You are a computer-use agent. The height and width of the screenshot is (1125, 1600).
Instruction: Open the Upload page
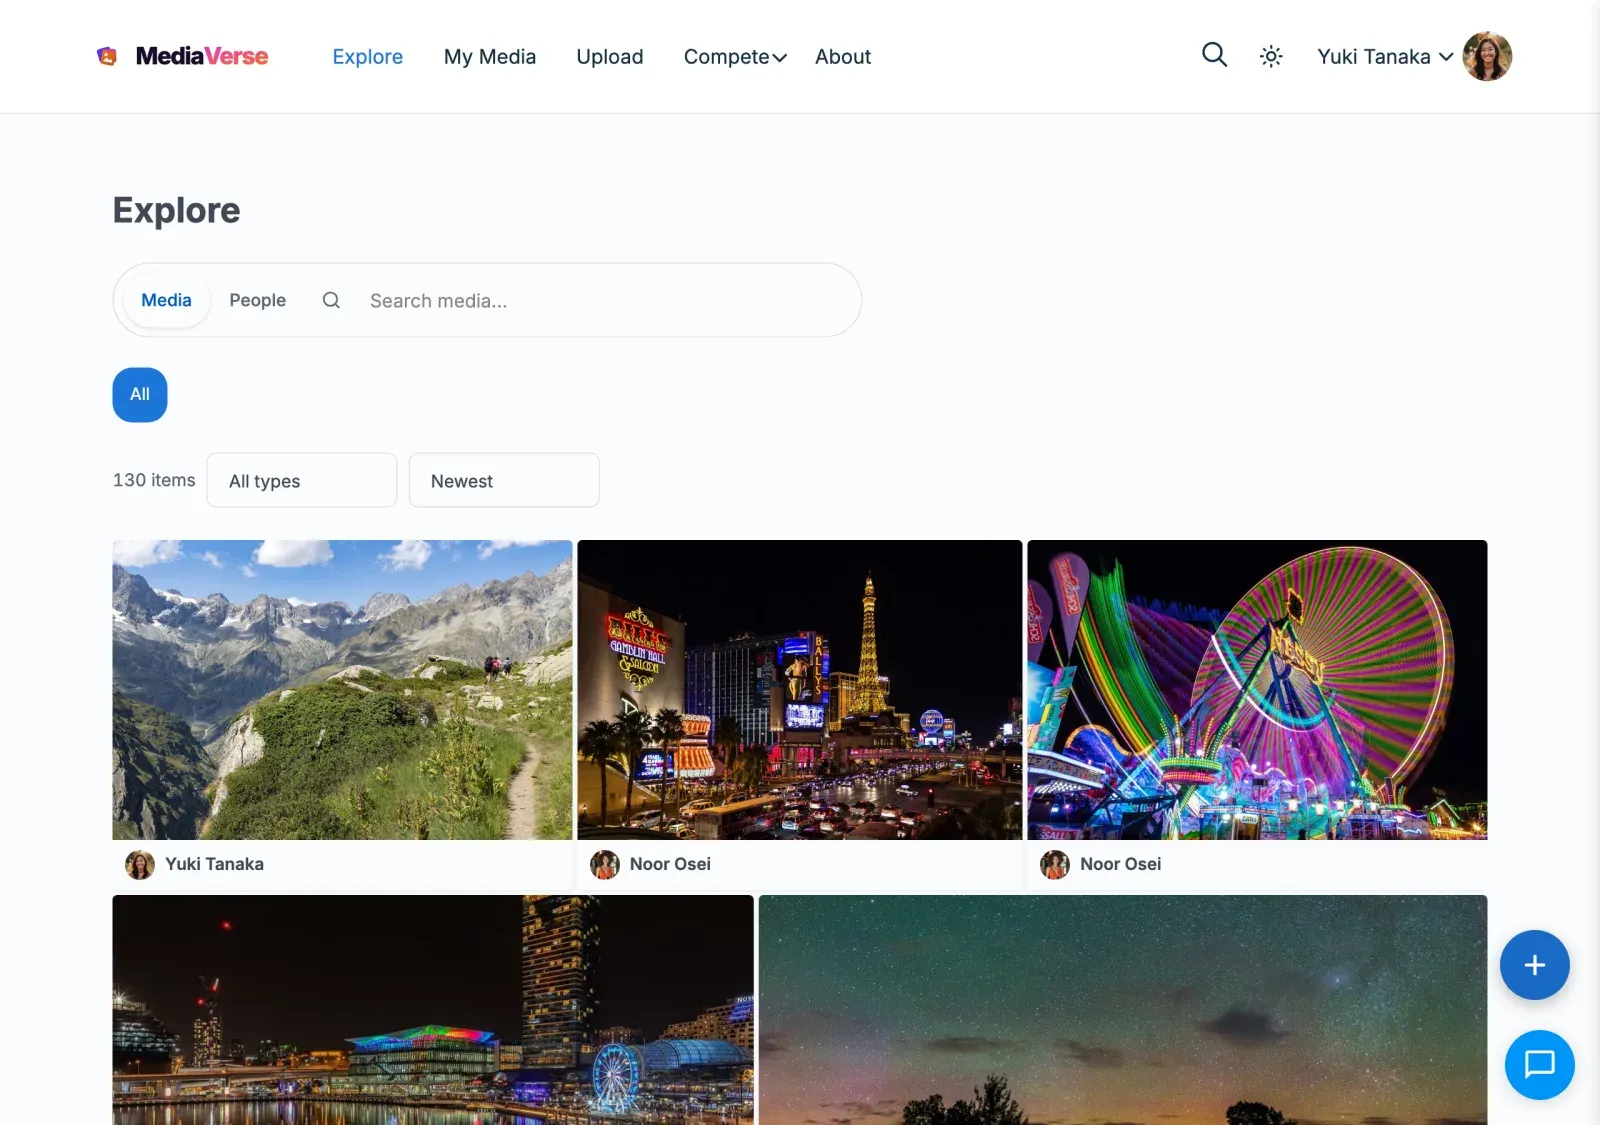[x=610, y=57]
